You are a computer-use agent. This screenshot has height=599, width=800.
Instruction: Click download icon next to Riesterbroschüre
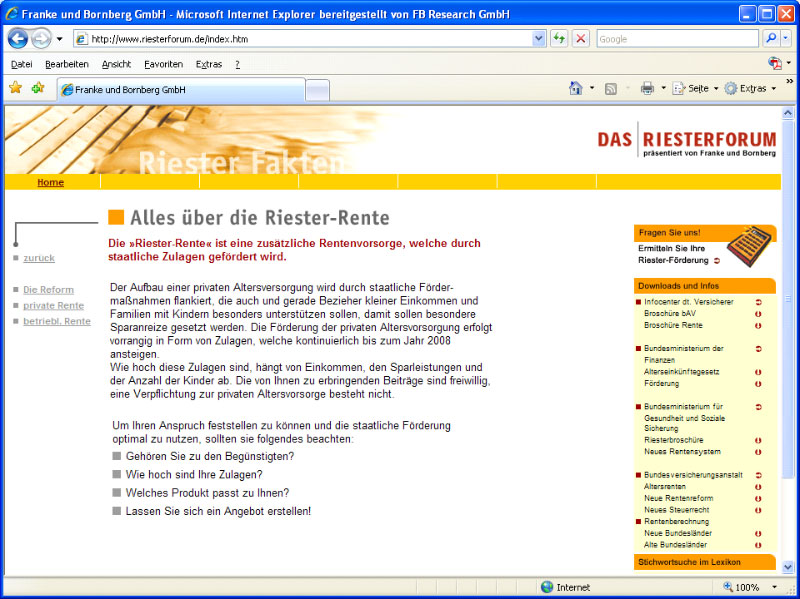tap(758, 440)
